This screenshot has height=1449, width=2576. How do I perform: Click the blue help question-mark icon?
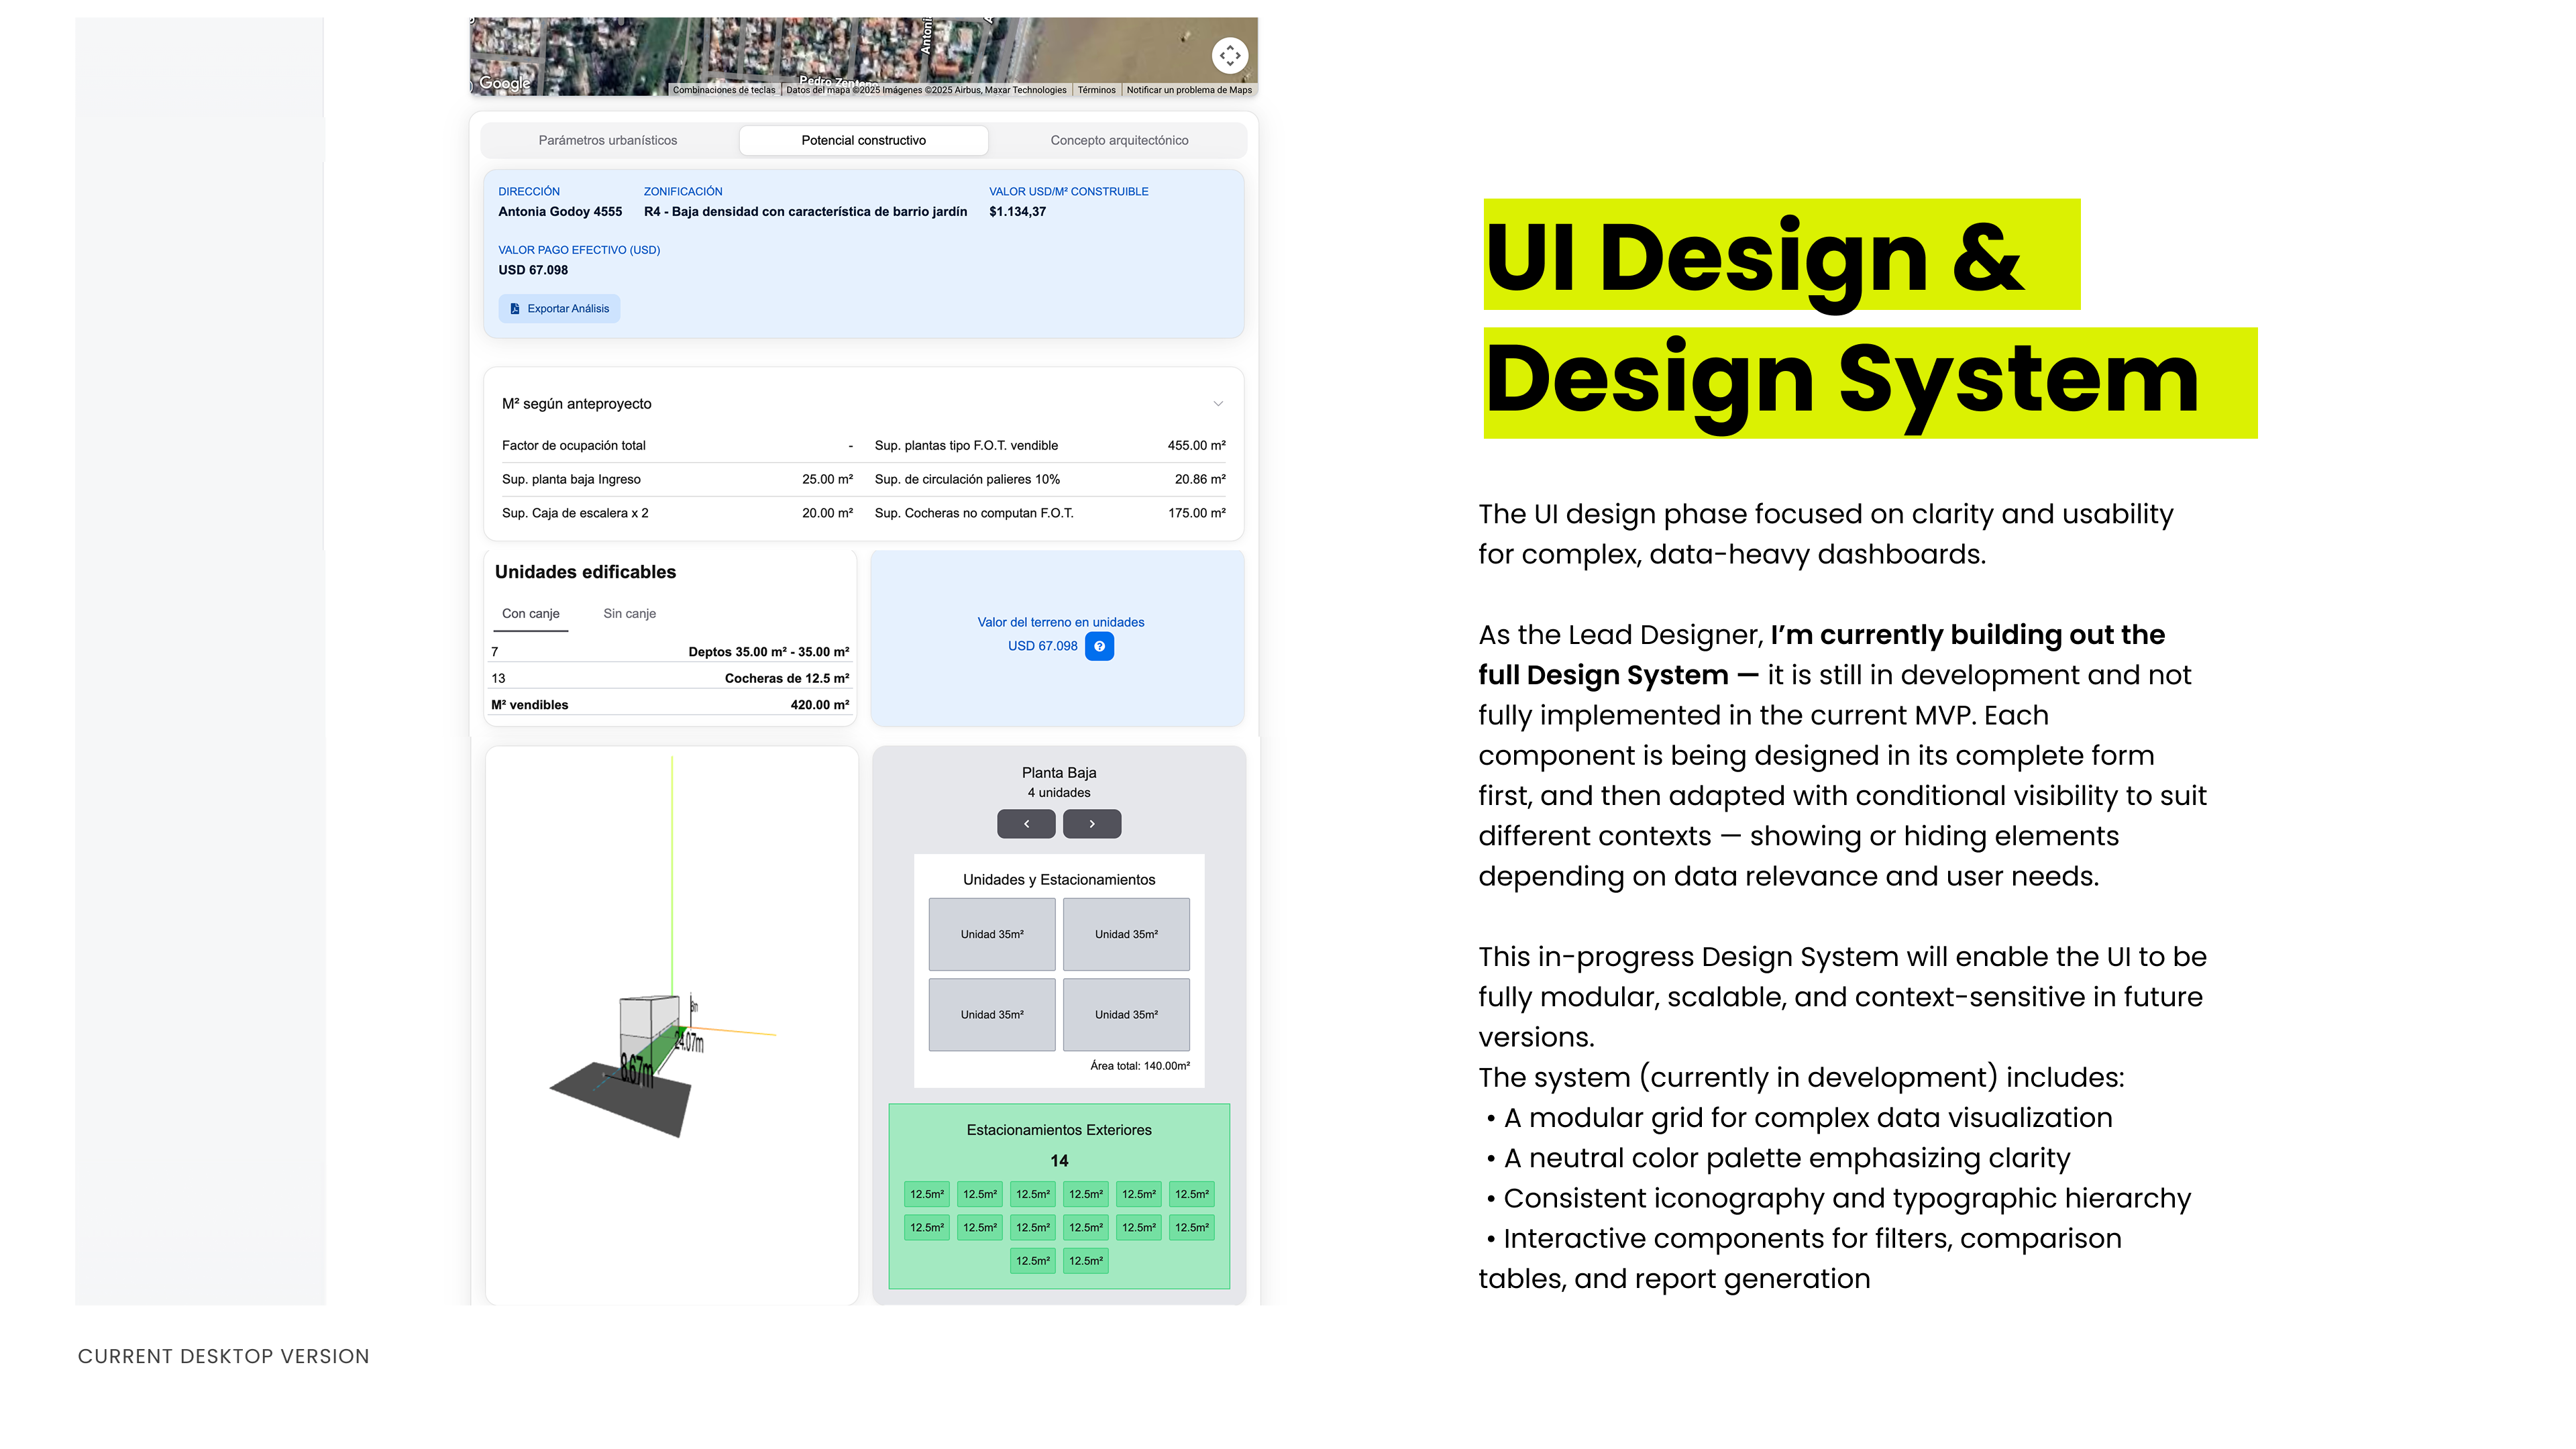pyautogui.click(x=1099, y=646)
